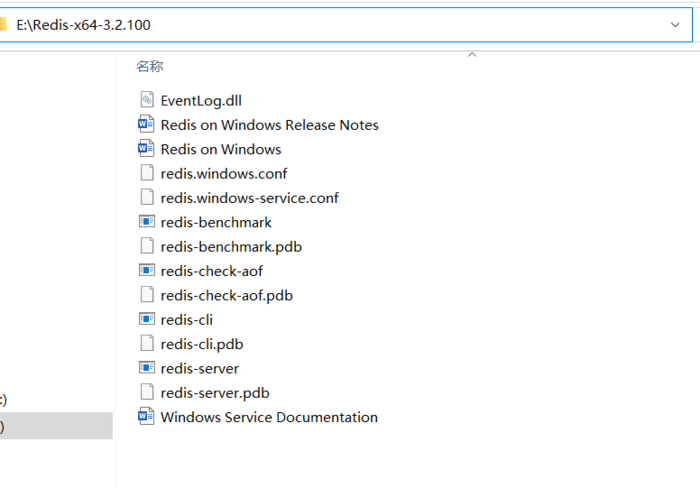
Task: Select the redis-cli application name
Action: [186, 320]
